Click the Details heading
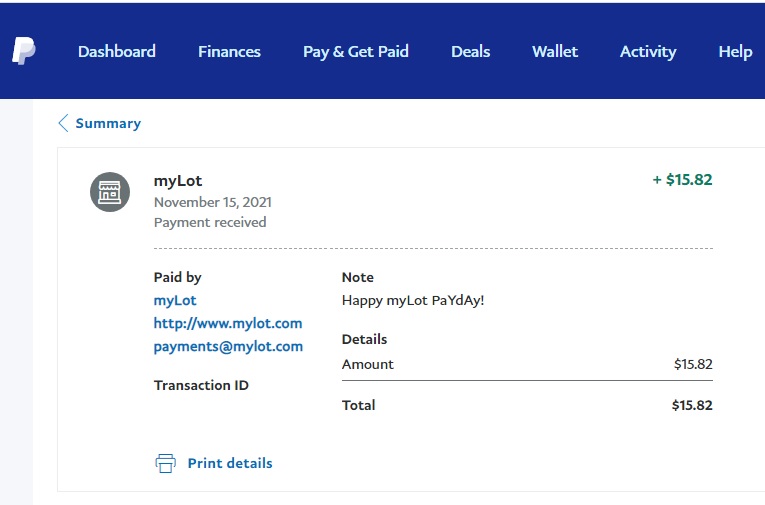This screenshot has width=765, height=505. click(364, 339)
